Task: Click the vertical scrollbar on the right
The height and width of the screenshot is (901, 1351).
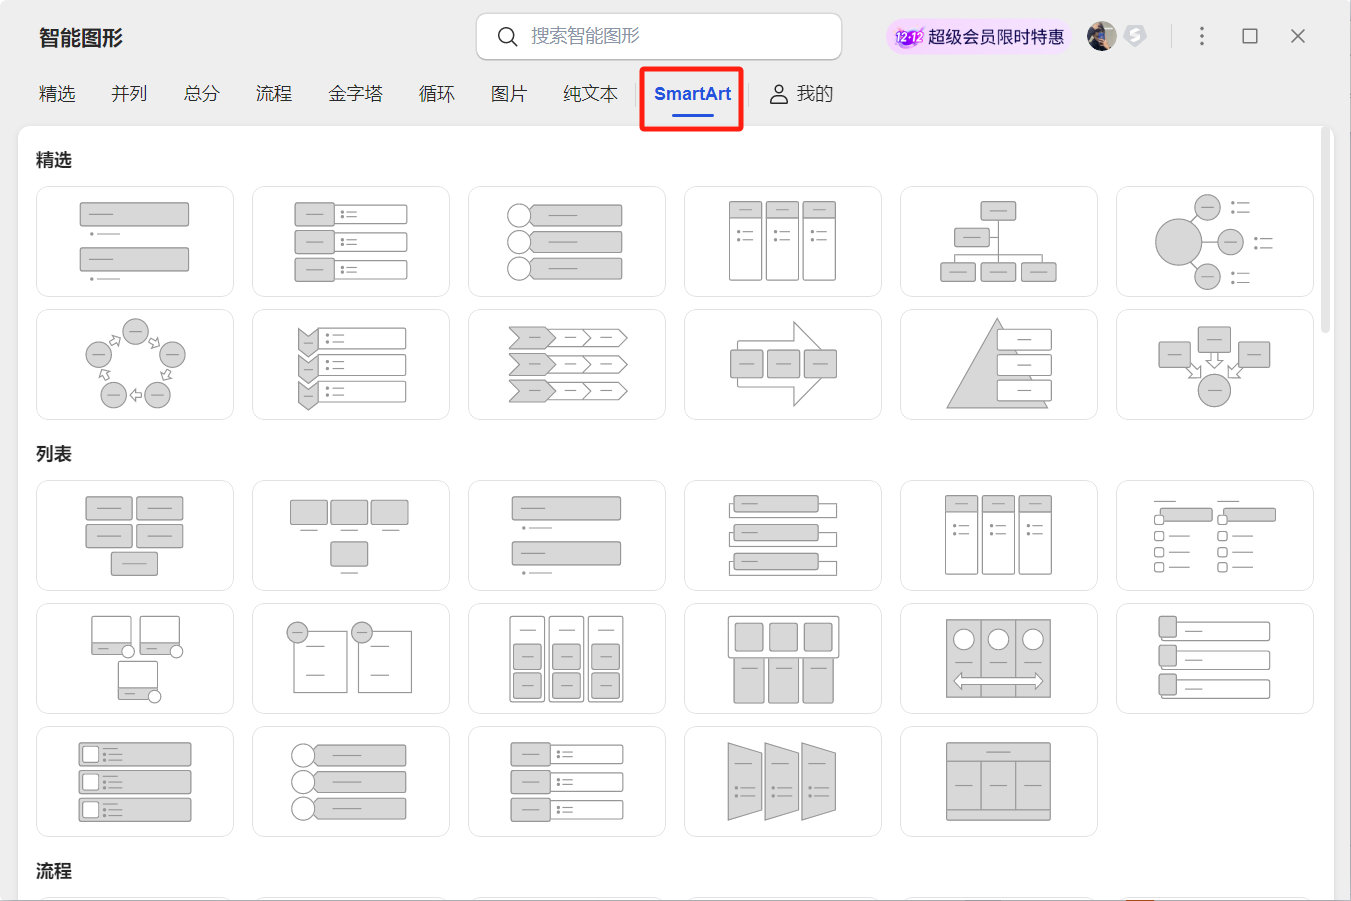Action: pos(1325,230)
